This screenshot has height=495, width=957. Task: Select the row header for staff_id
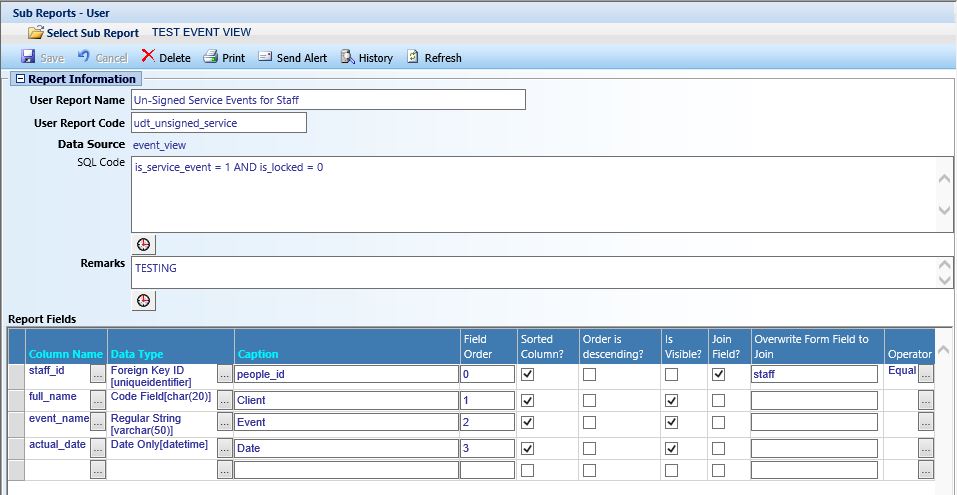tap(17, 377)
